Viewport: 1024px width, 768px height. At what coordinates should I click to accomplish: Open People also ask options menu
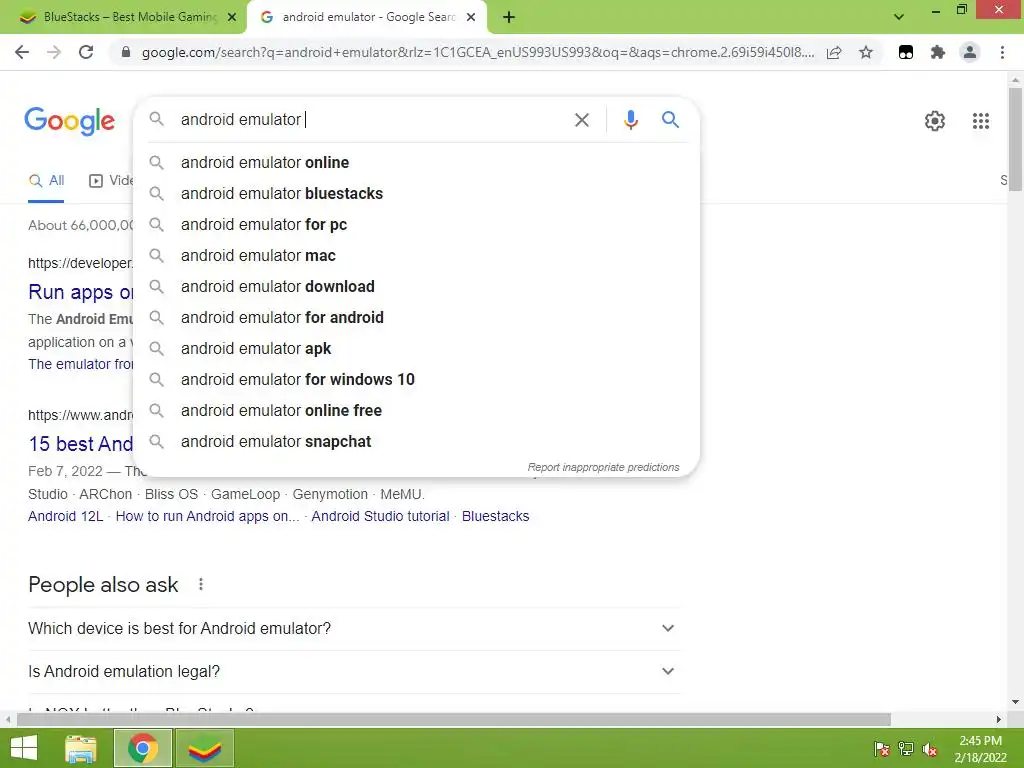(201, 584)
